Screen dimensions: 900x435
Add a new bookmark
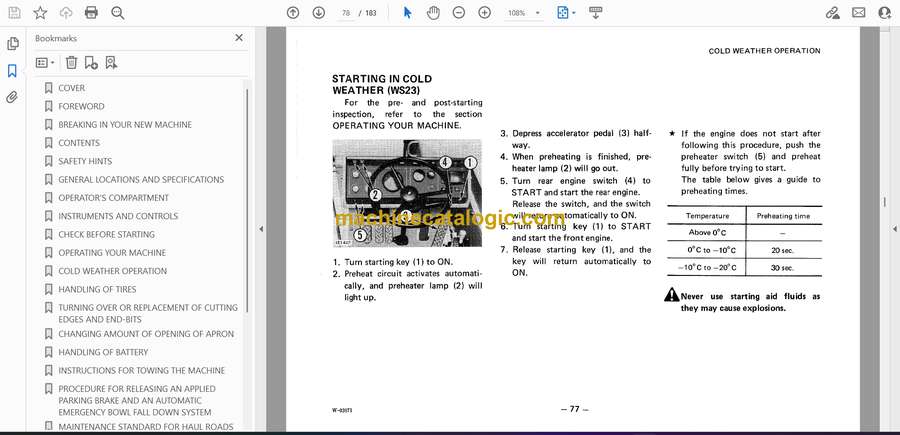tap(91, 62)
